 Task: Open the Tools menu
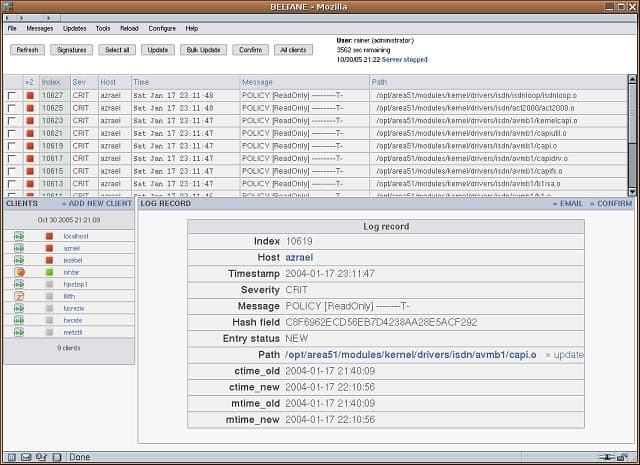tap(103, 29)
